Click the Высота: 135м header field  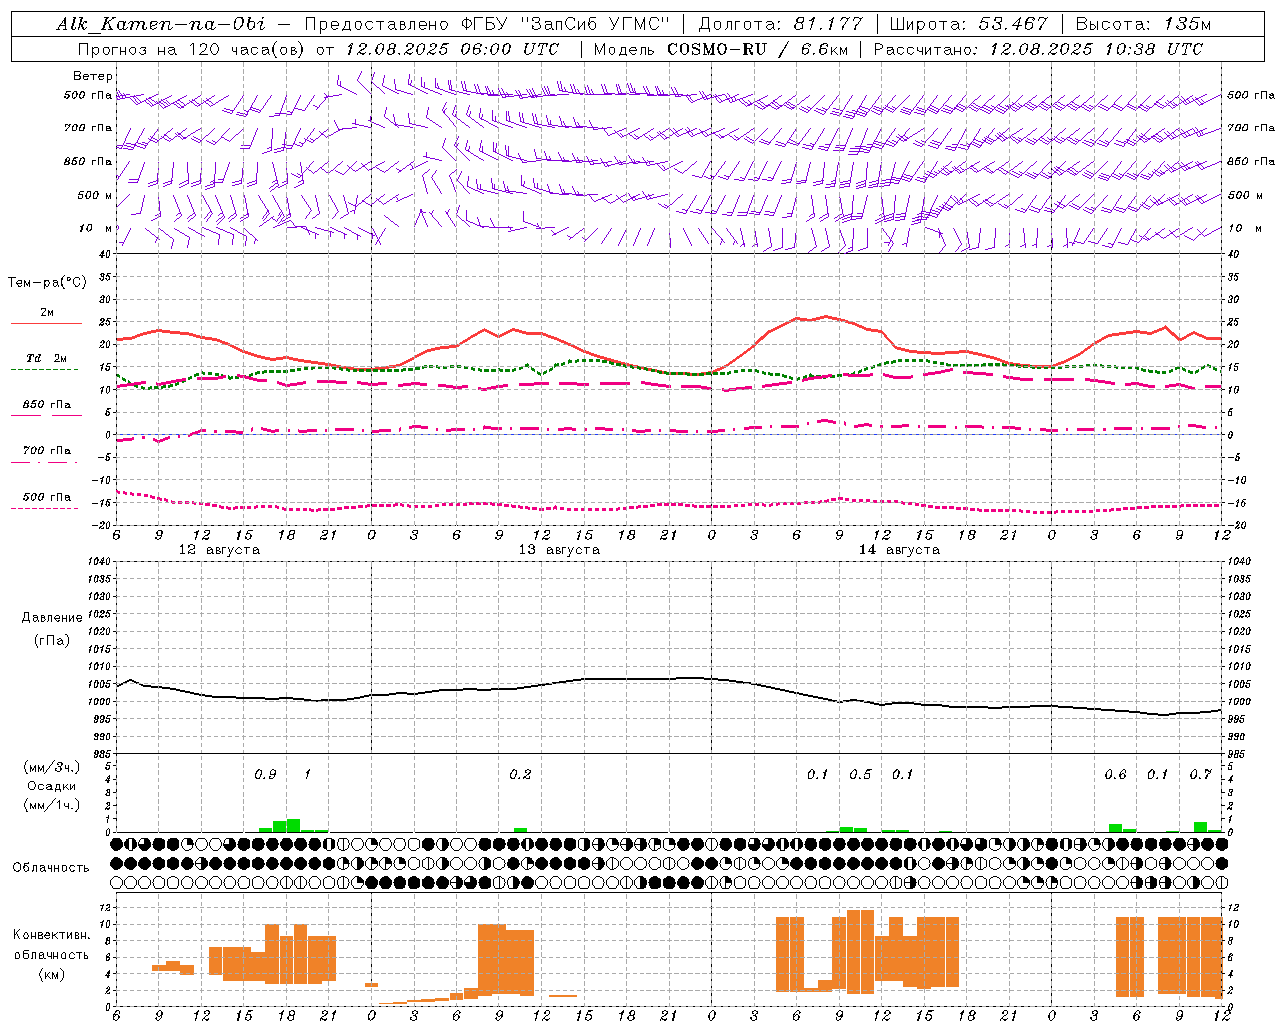tap(1143, 24)
